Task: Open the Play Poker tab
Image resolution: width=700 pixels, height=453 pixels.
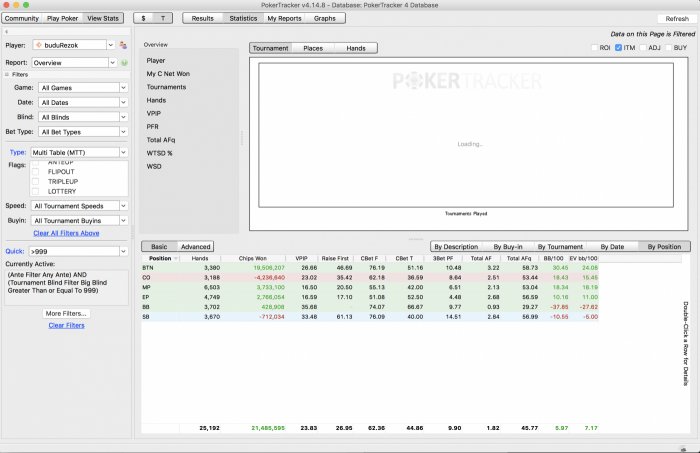Action: tap(62, 18)
